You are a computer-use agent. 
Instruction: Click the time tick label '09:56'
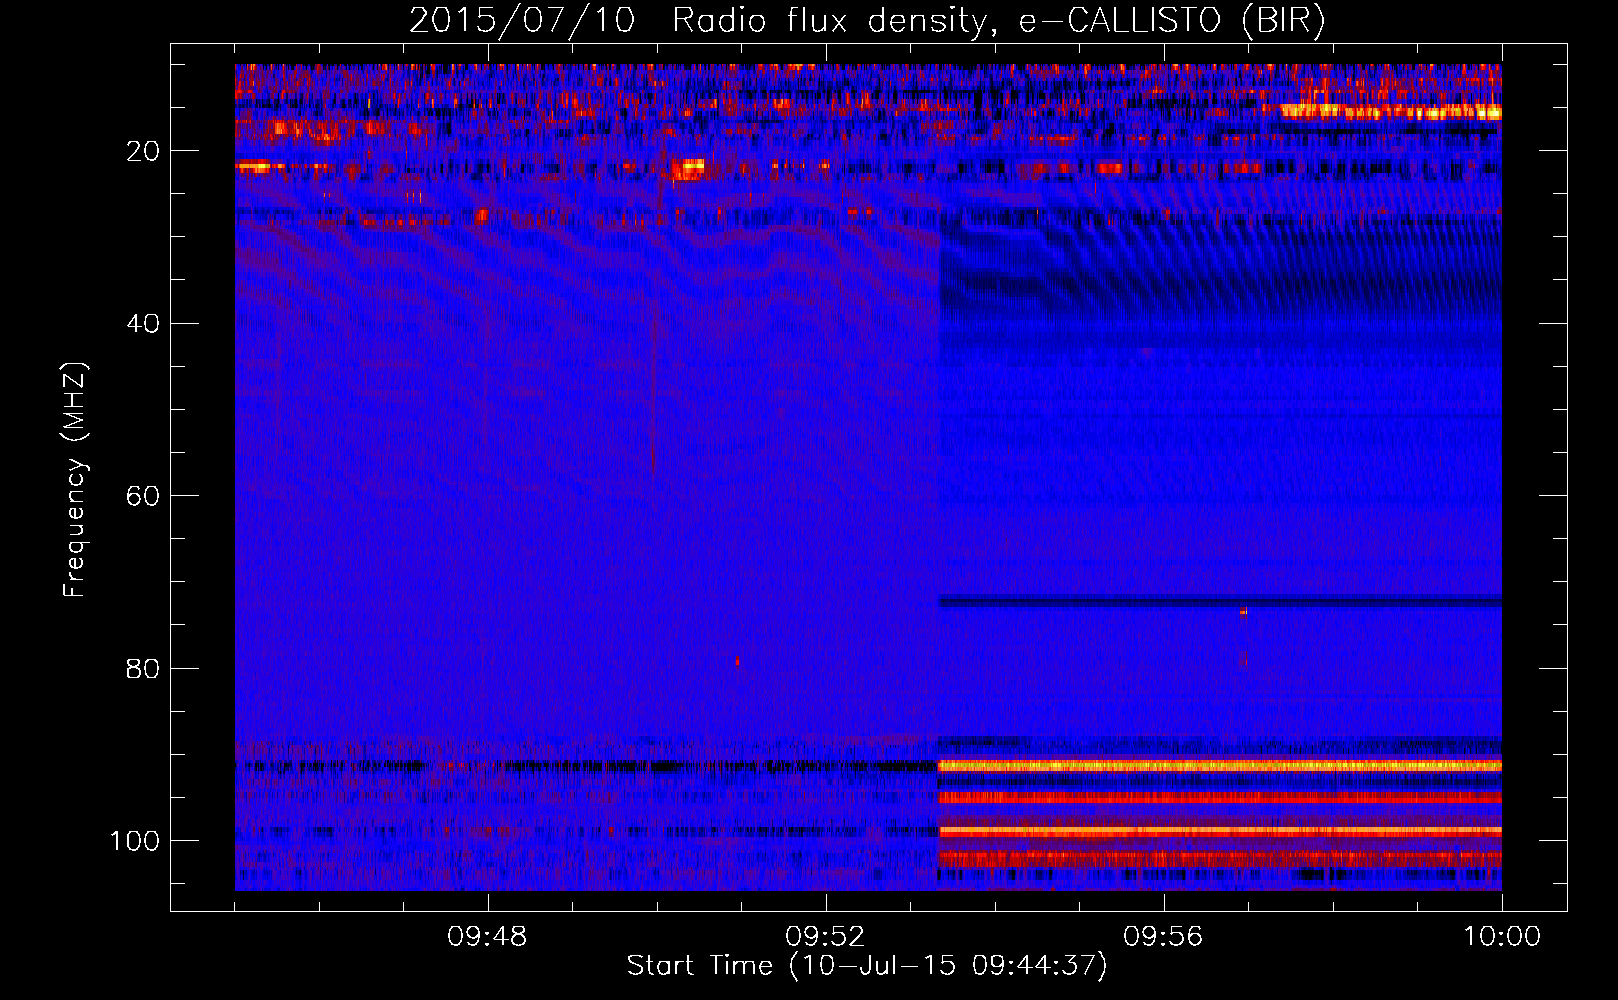tap(1163, 937)
